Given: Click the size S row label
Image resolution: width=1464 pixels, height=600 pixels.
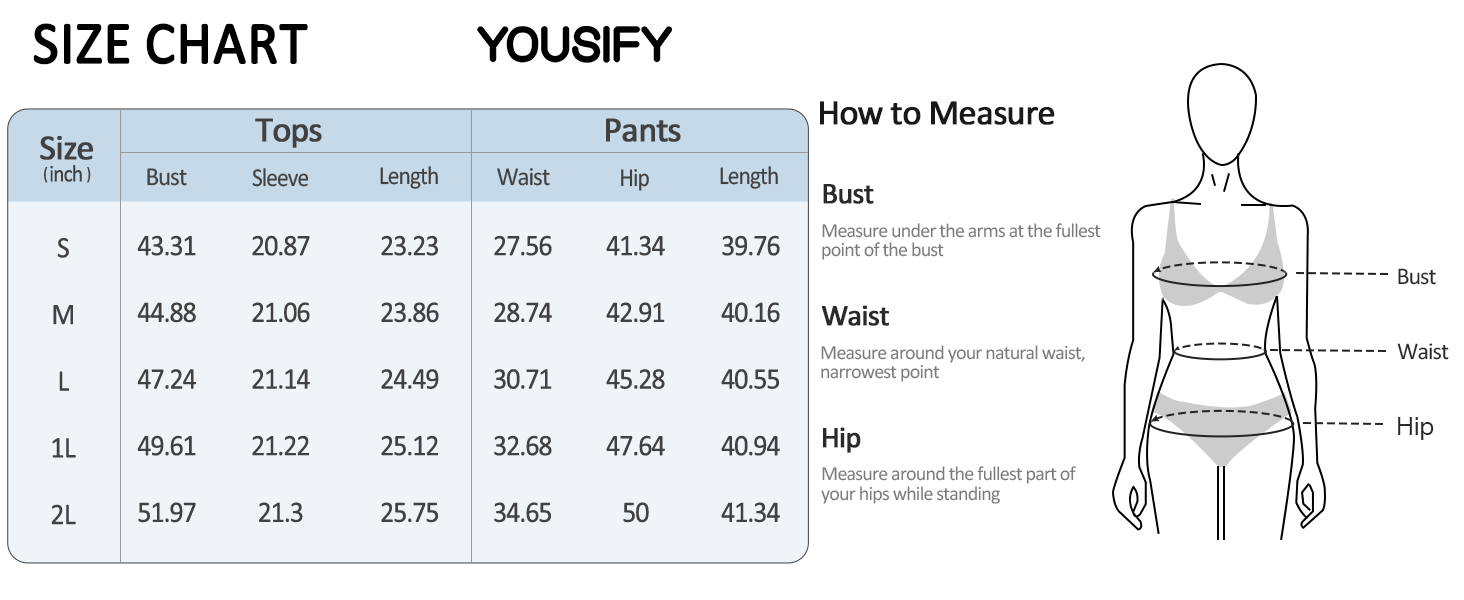Looking at the screenshot, I should pyautogui.click(x=63, y=248).
